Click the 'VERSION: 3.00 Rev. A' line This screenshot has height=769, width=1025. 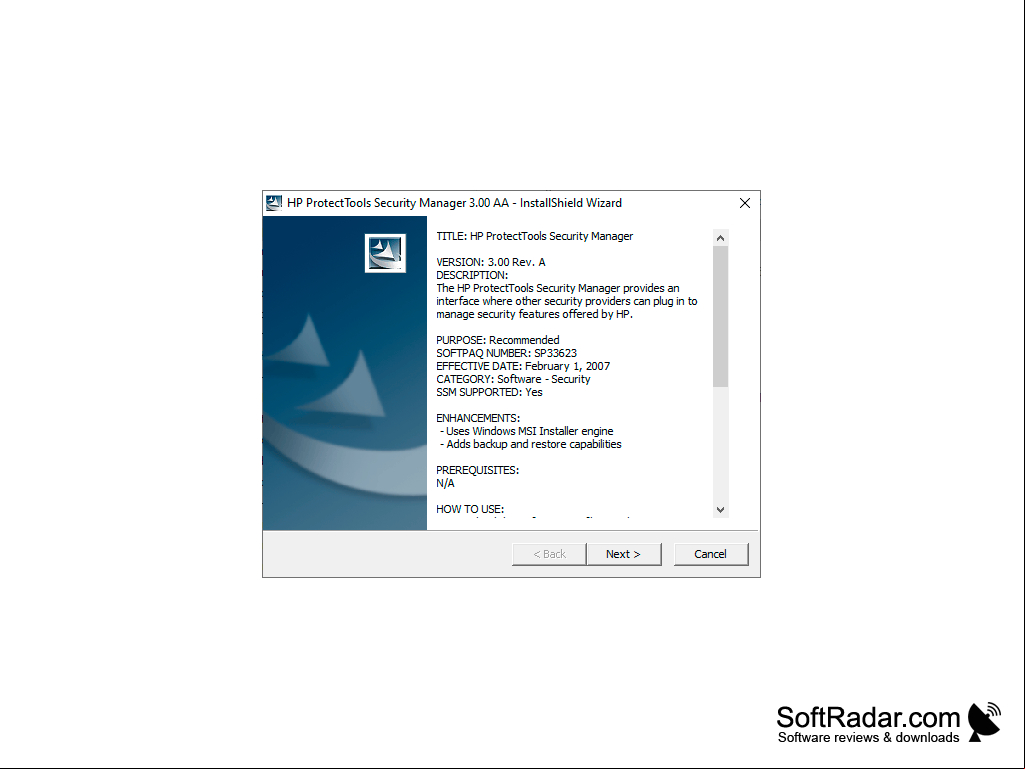491,262
